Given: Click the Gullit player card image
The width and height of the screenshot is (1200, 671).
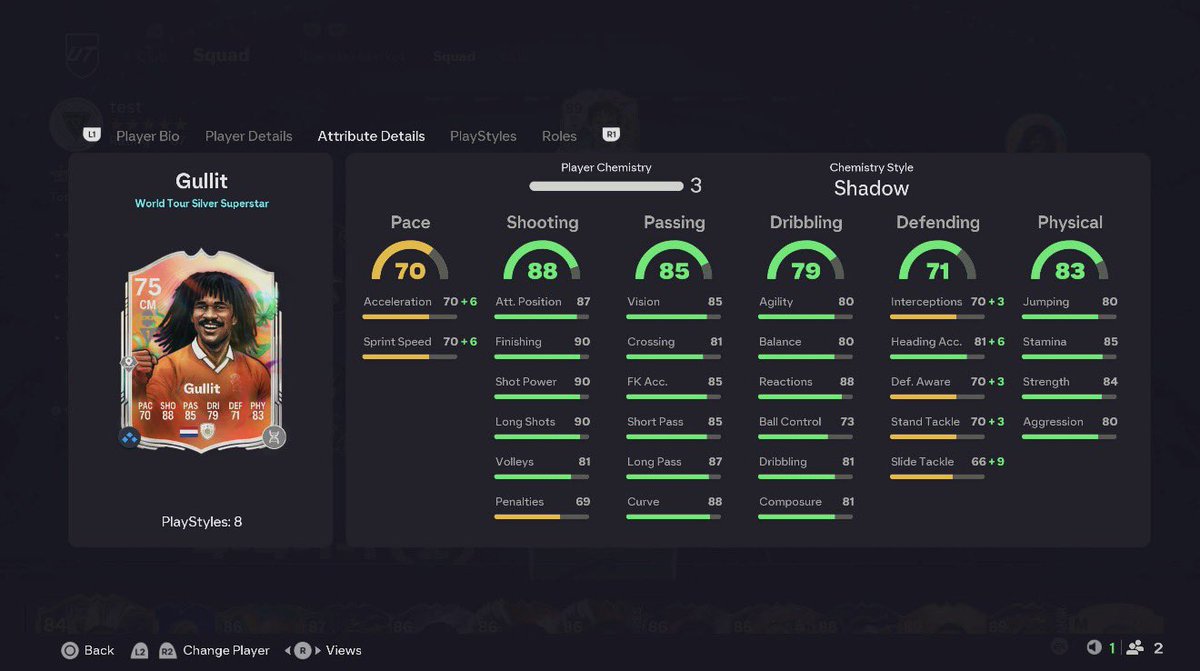Looking at the screenshot, I should [201, 350].
